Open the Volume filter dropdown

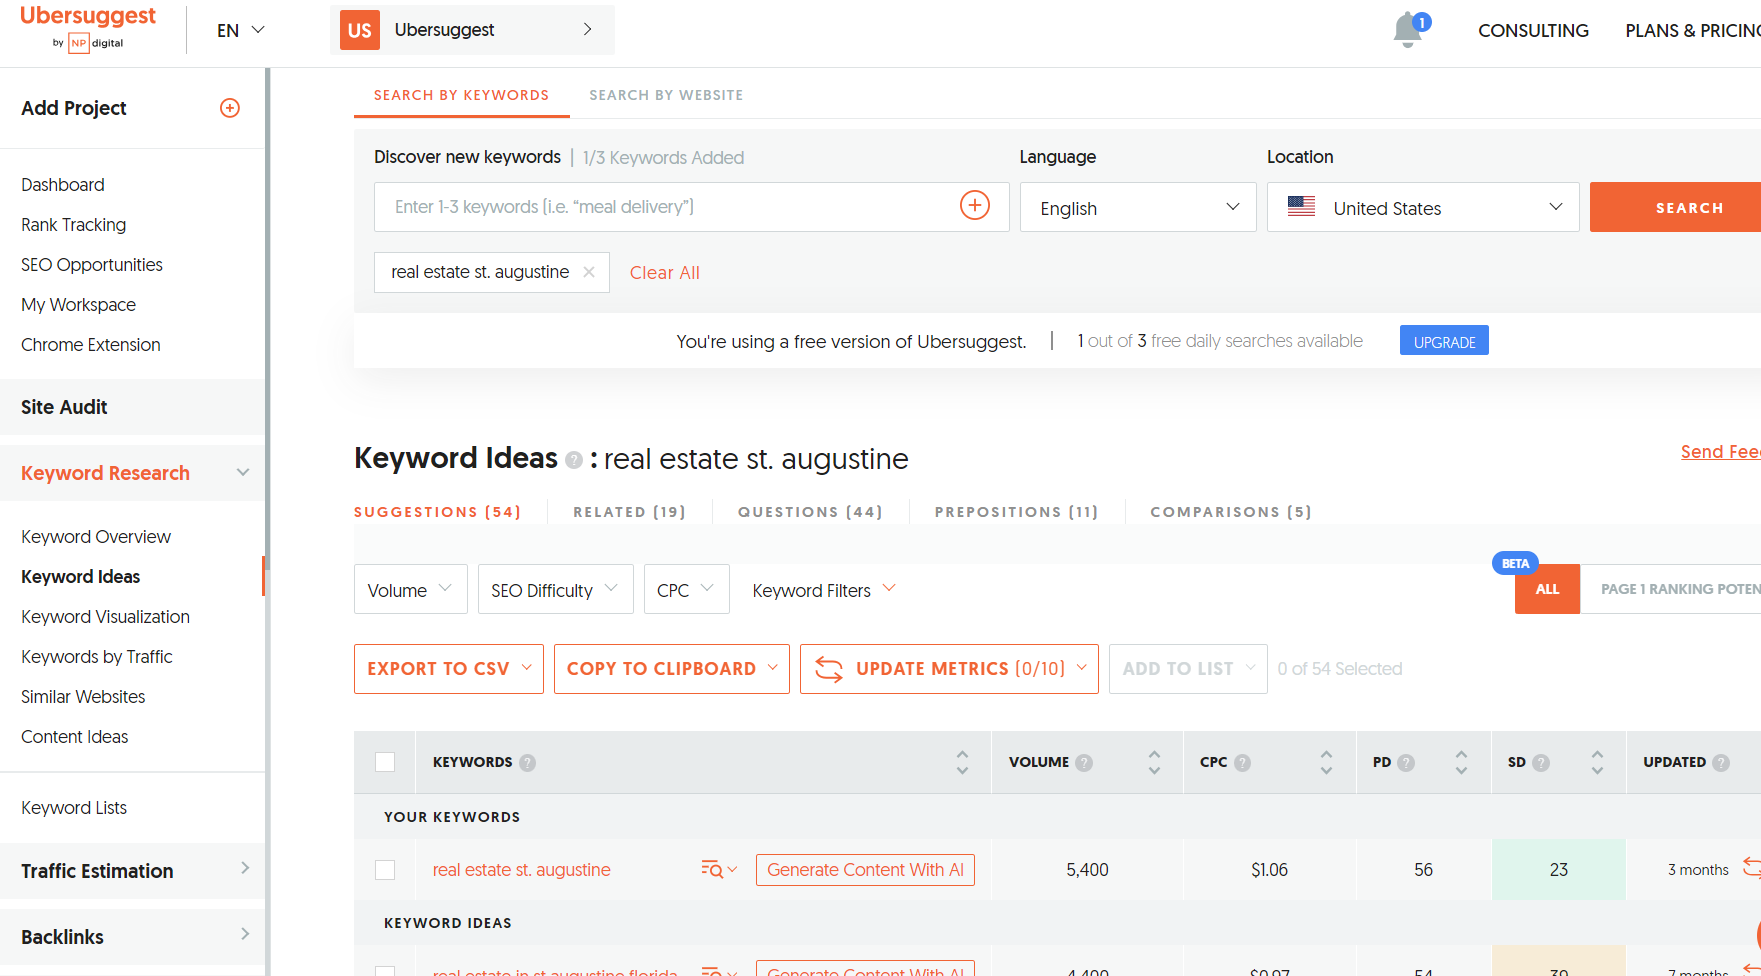pos(410,590)
